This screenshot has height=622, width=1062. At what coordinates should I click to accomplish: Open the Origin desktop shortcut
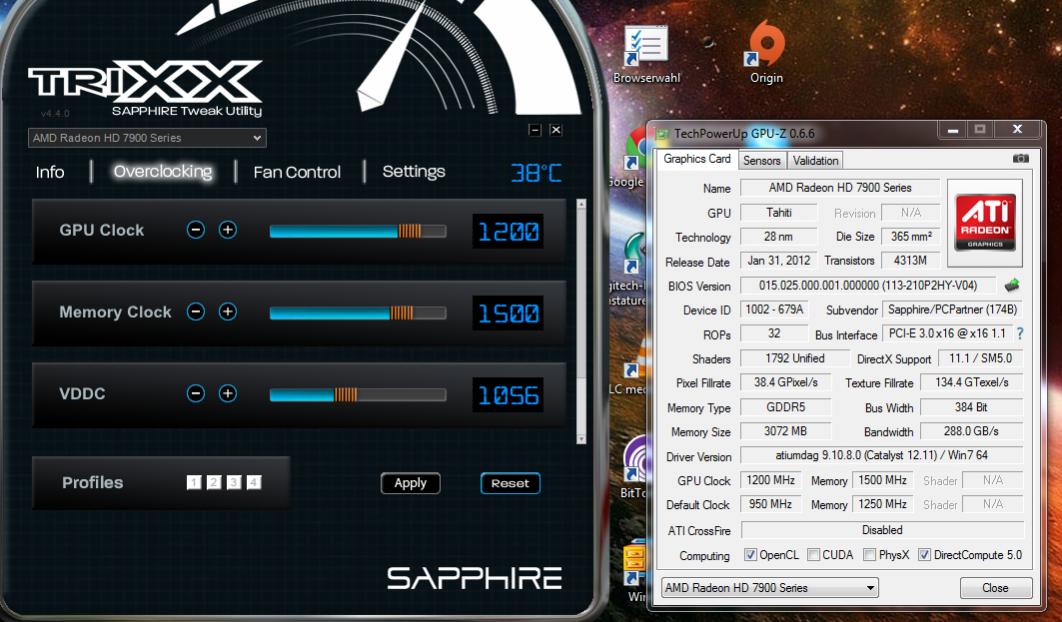click(x=766, y=53)
